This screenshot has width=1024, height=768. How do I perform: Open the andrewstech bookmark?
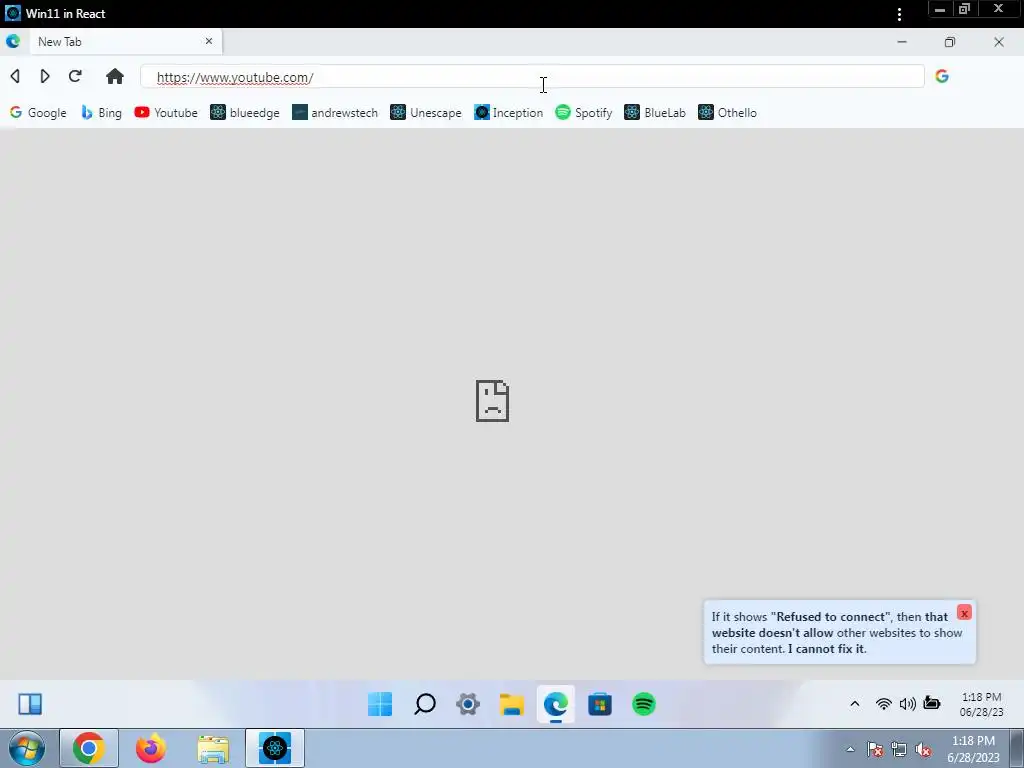(335, 112)
